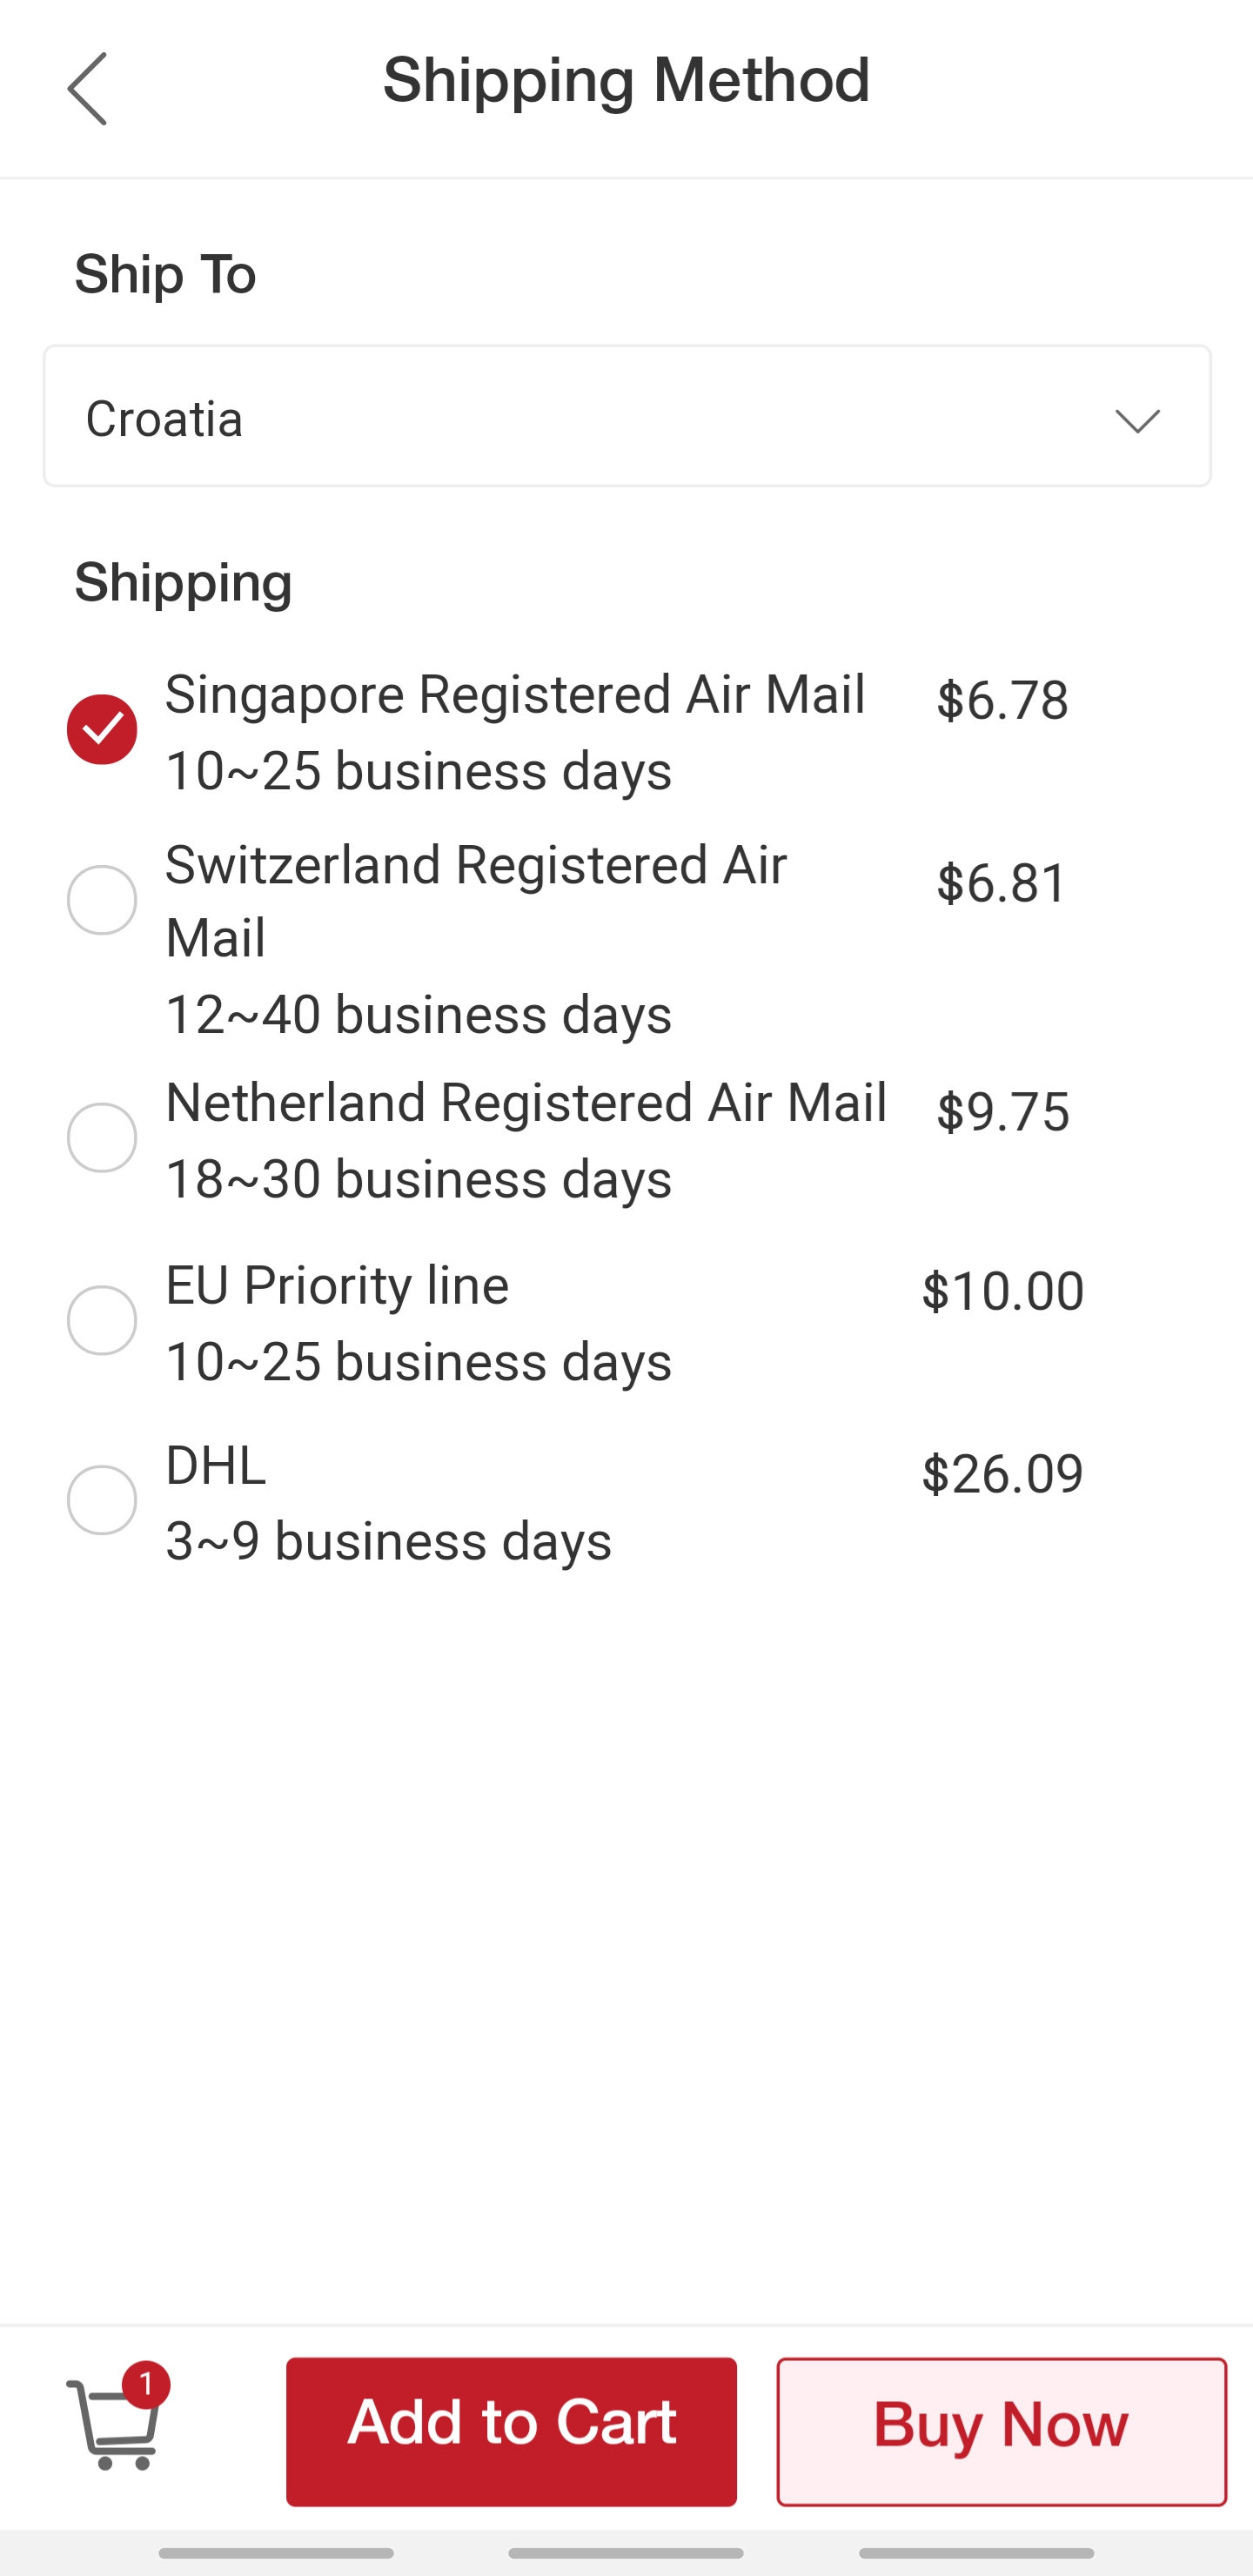Tap the EU Priority line label

[337, 1286]
